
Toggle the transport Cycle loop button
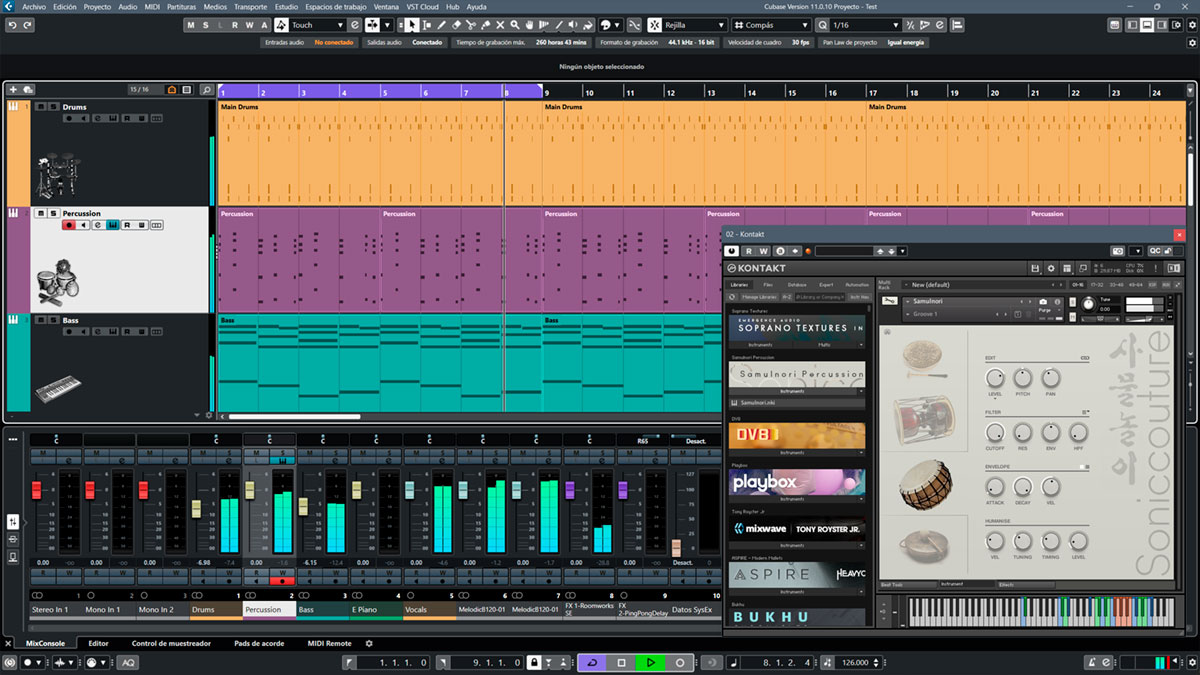point(592,662)
